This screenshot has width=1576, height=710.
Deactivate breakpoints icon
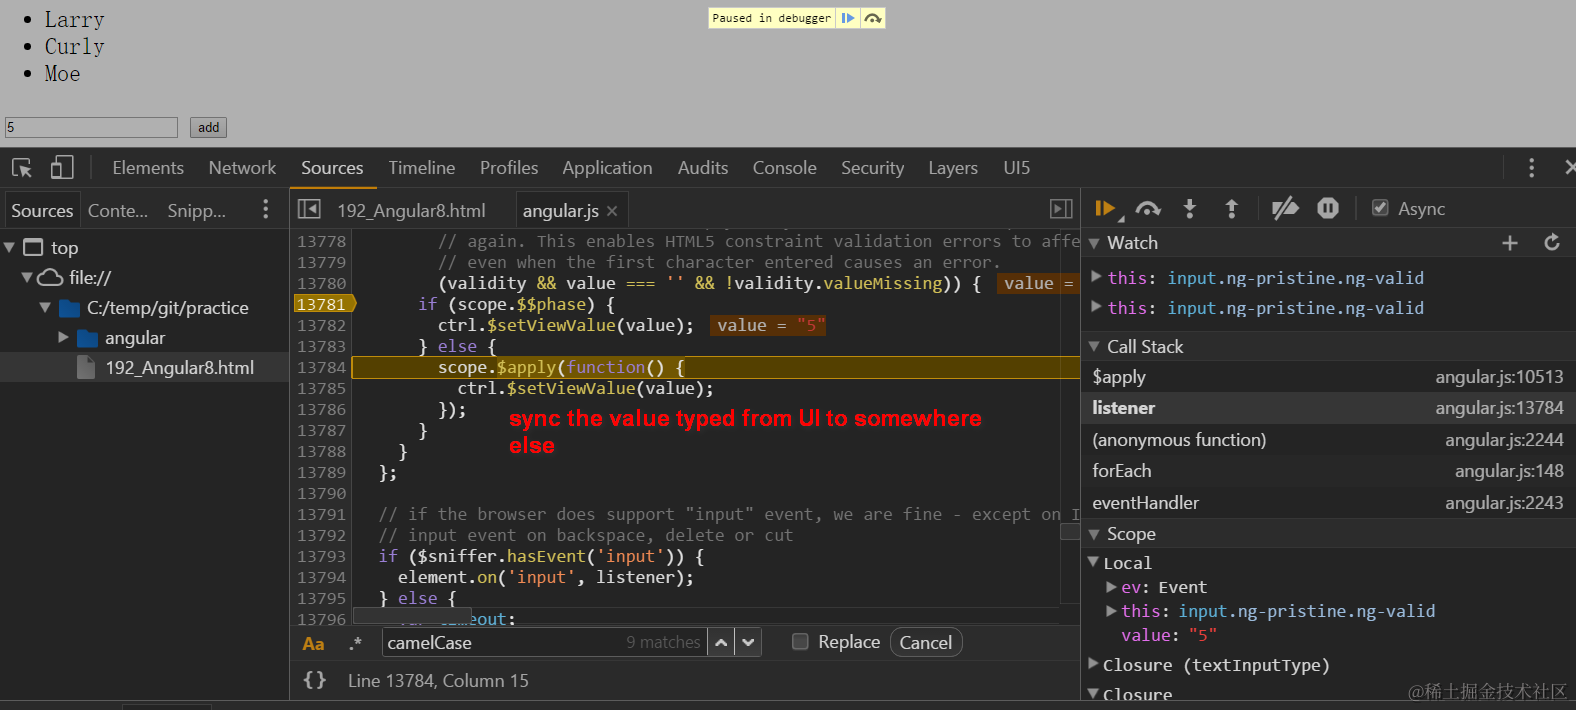click(1285, 208)
